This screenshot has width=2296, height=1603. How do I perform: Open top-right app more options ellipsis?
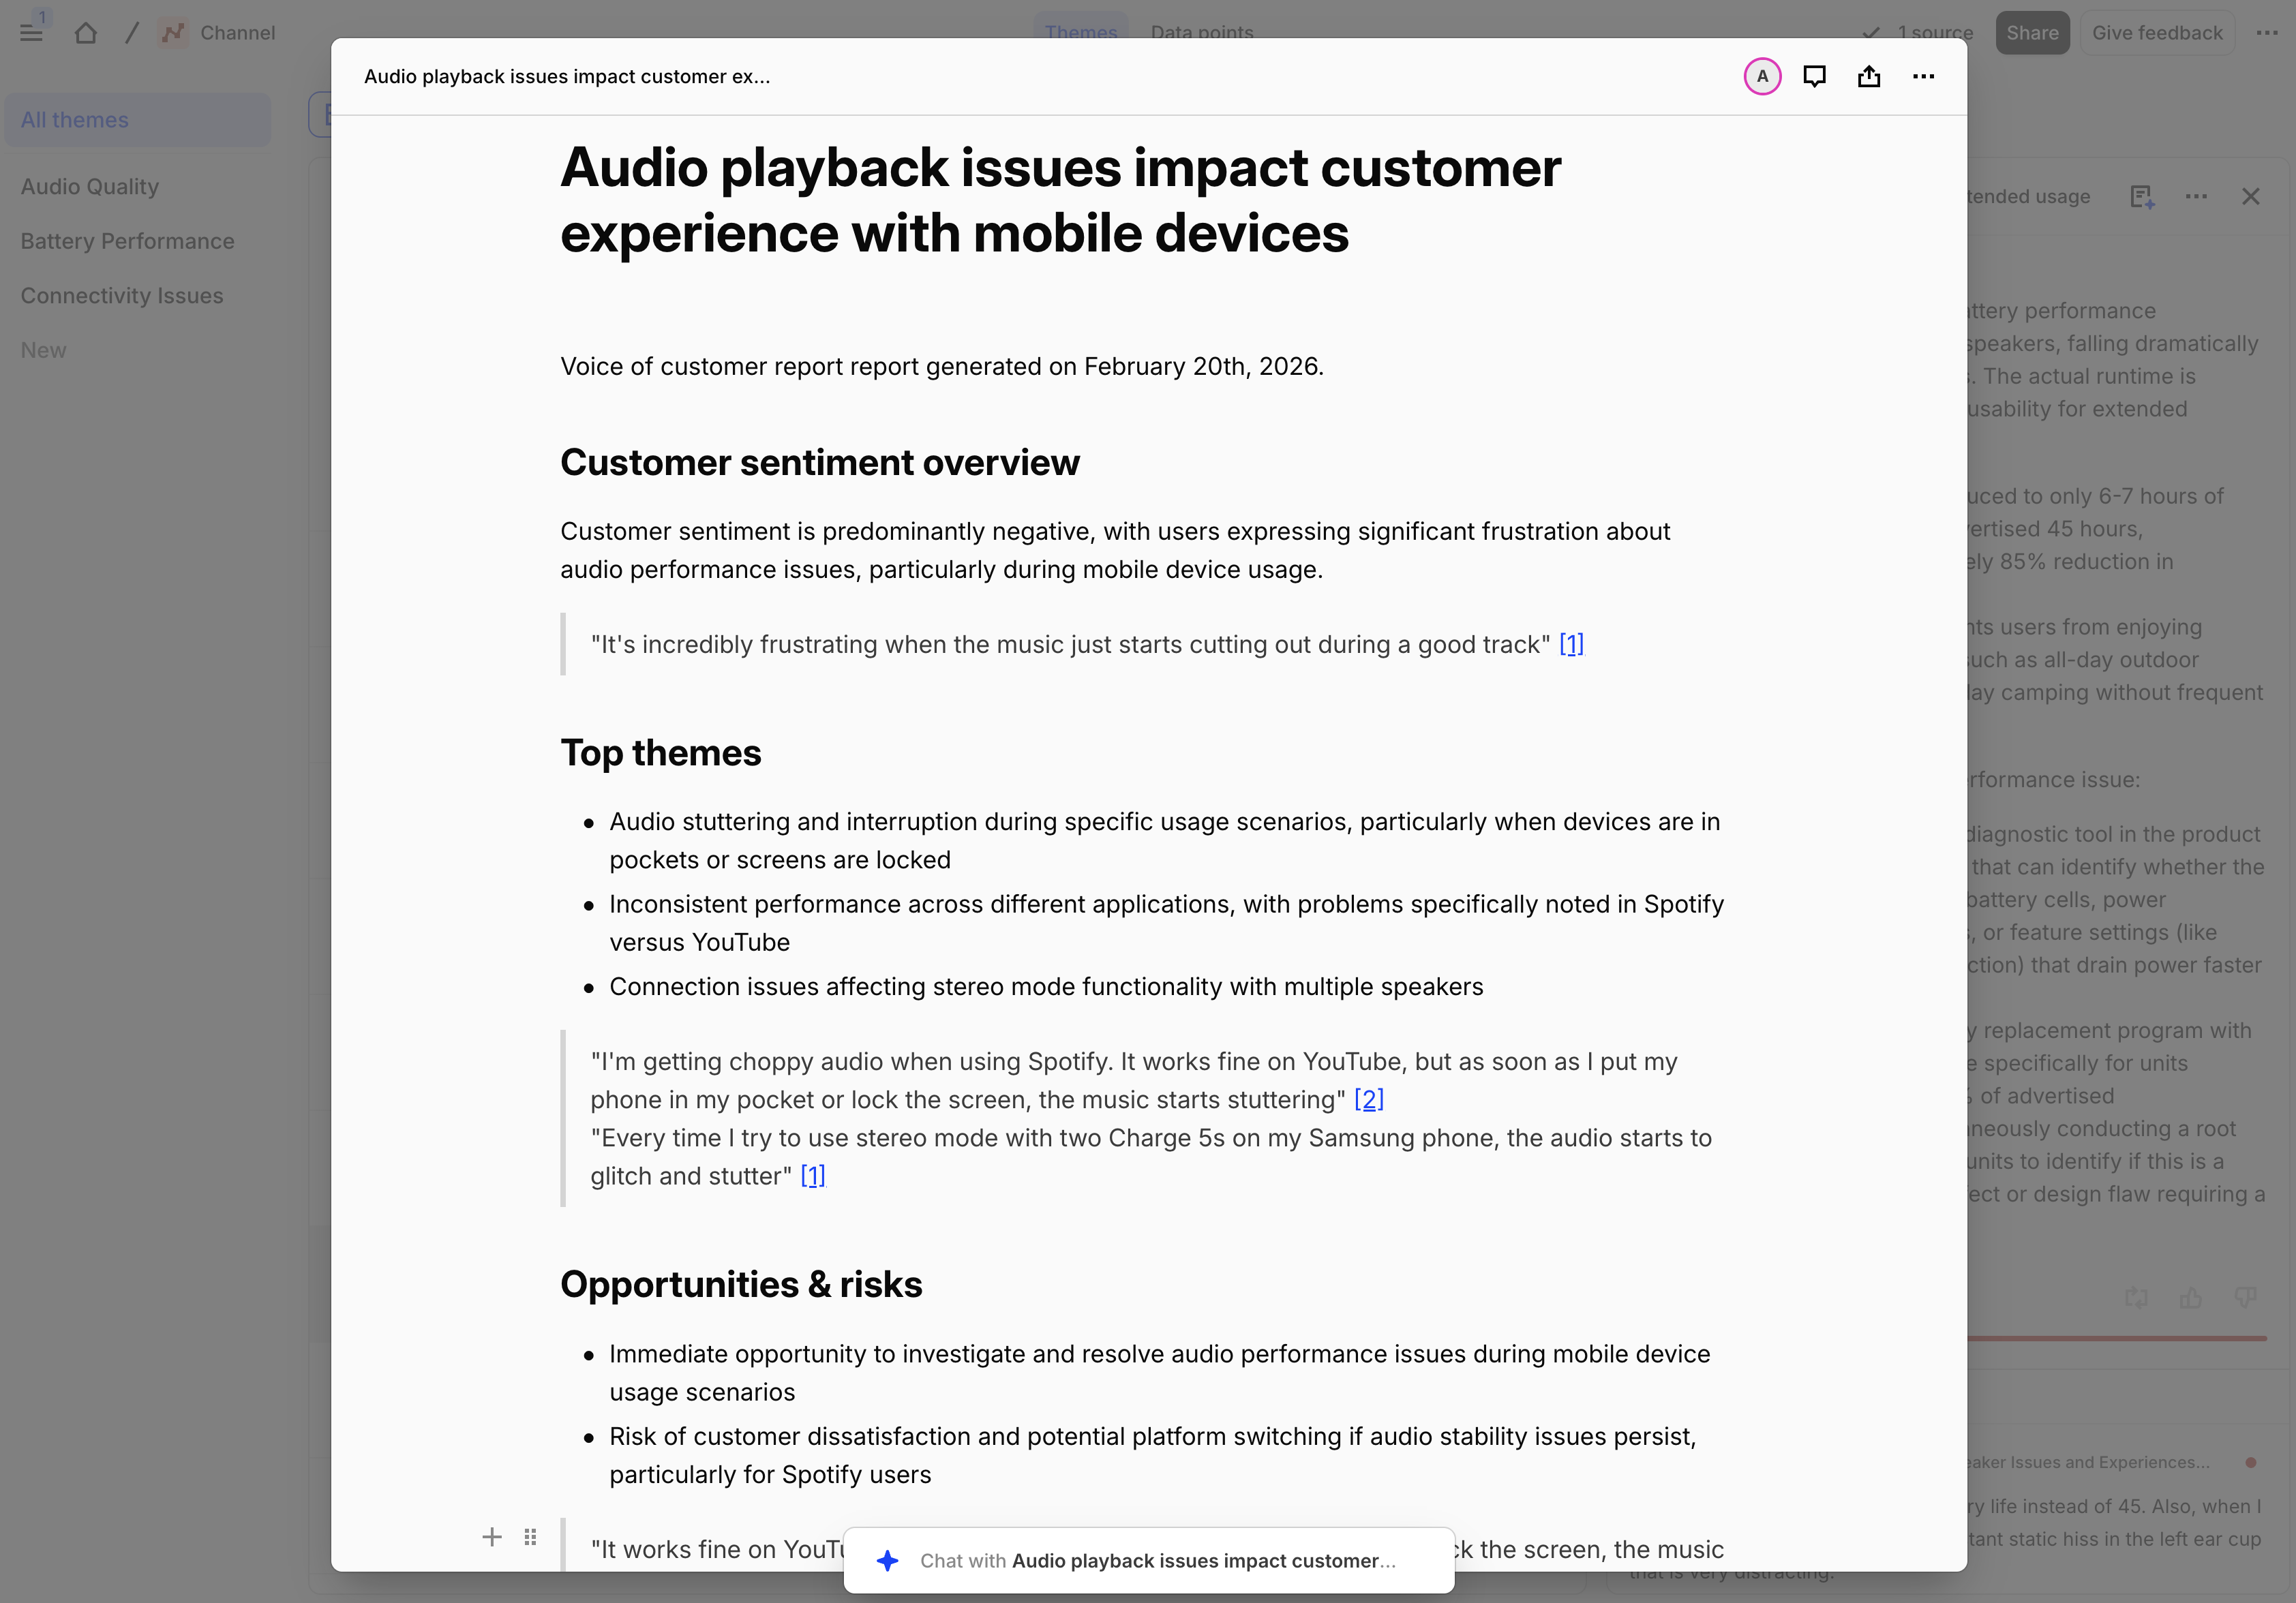pyautogui.click(x=2267, y=32)
